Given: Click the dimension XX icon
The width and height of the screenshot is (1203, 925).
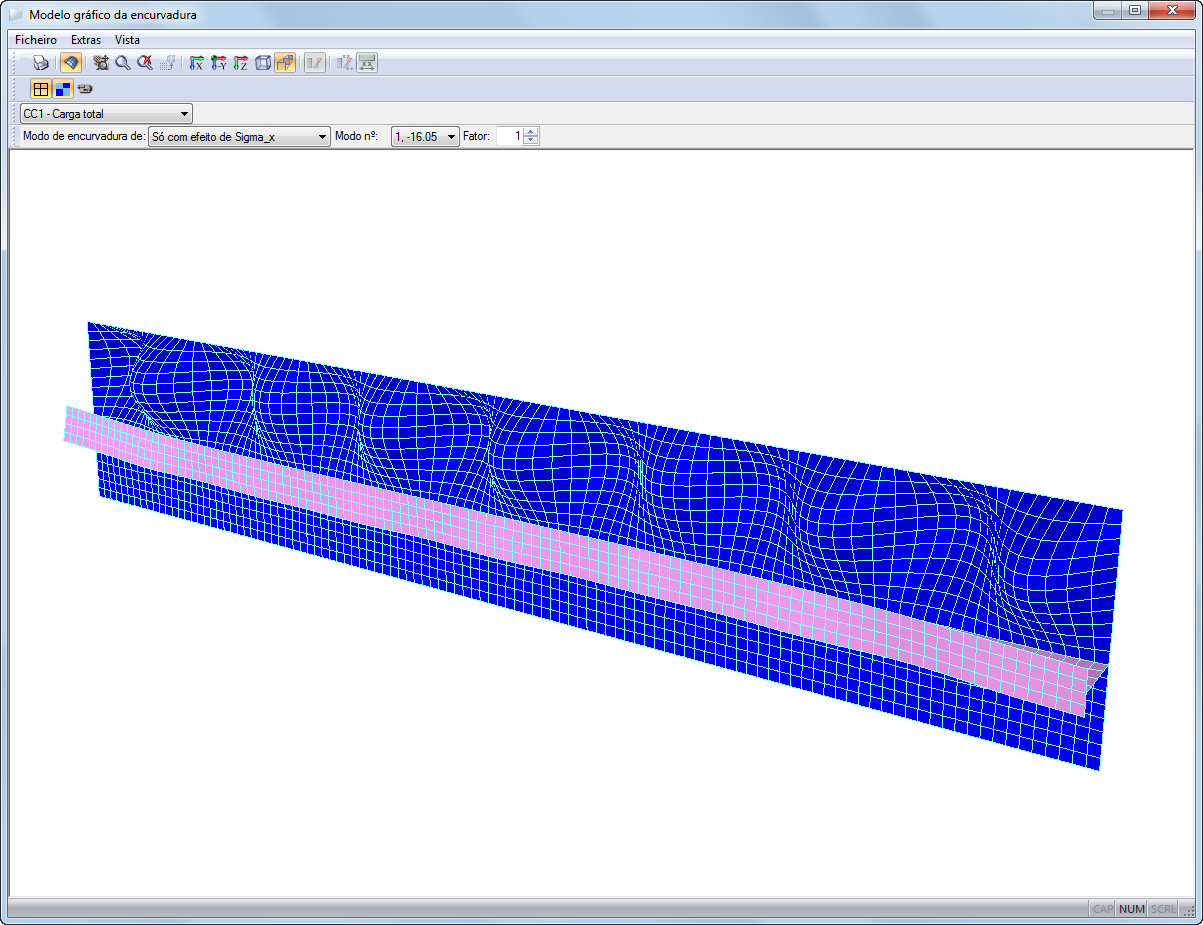Looking at the screenshot, I should pyautogui.click(x=367, y=63).
